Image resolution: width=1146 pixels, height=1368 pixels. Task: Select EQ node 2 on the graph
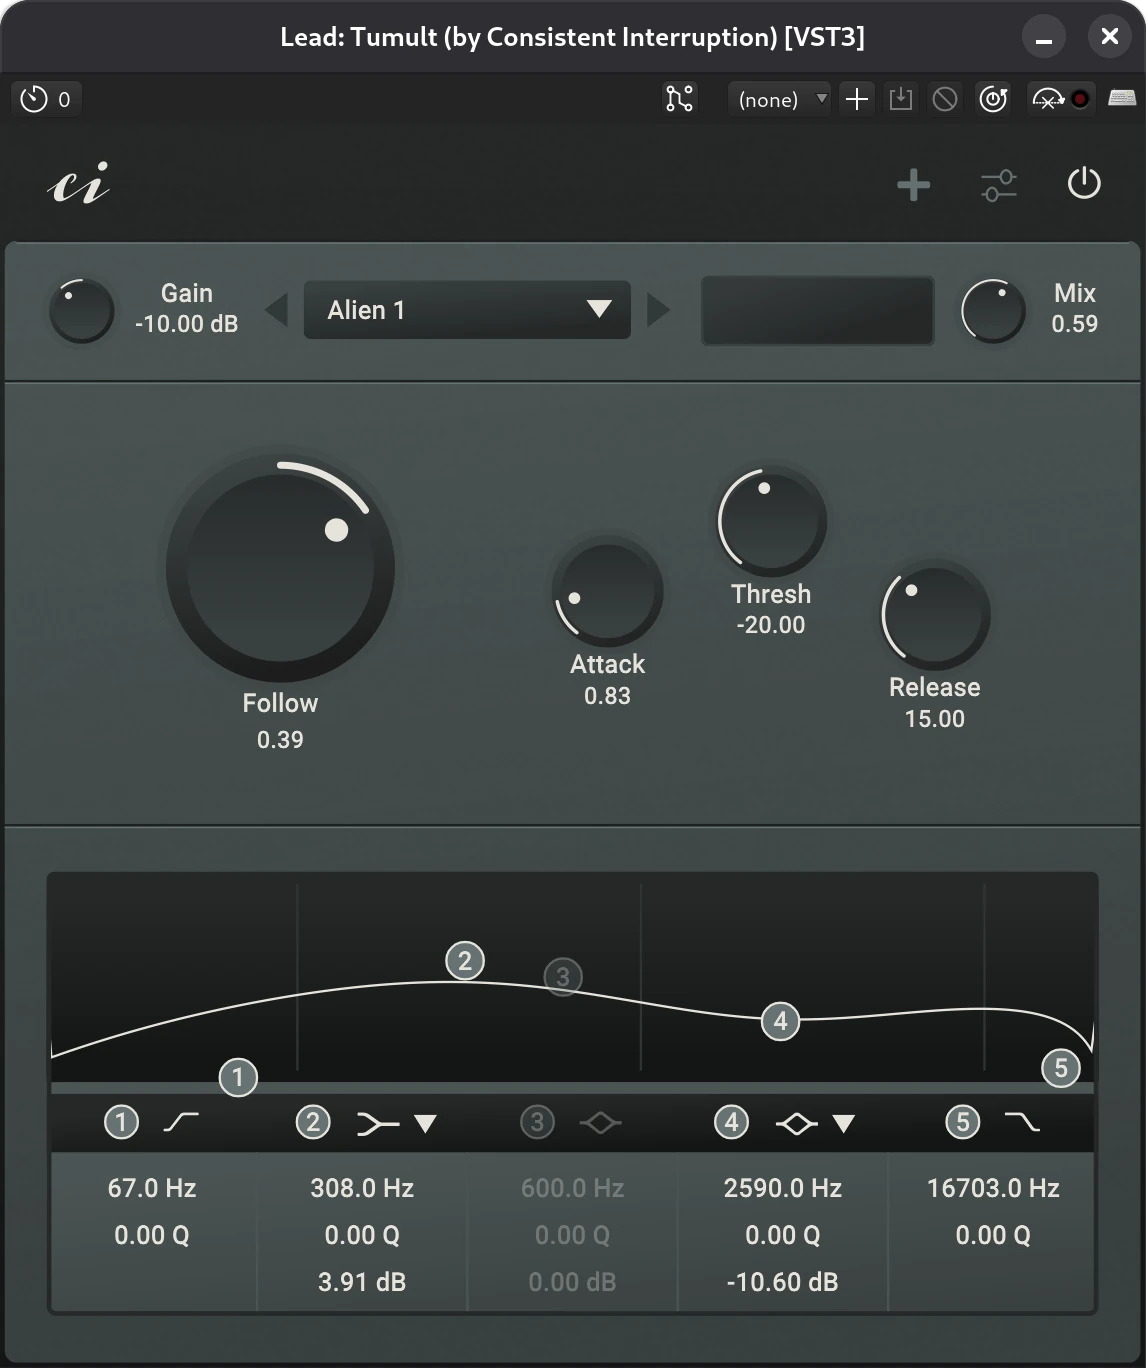465,961
